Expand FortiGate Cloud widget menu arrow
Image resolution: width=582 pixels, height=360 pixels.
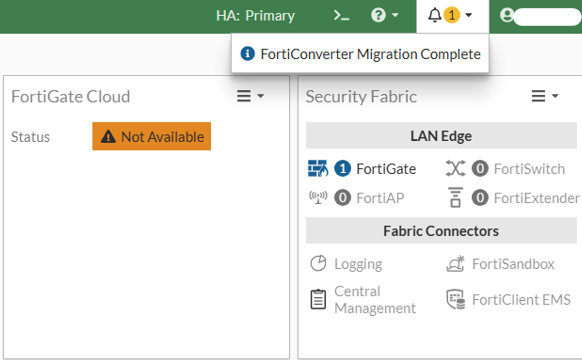(x=261, y=96)
